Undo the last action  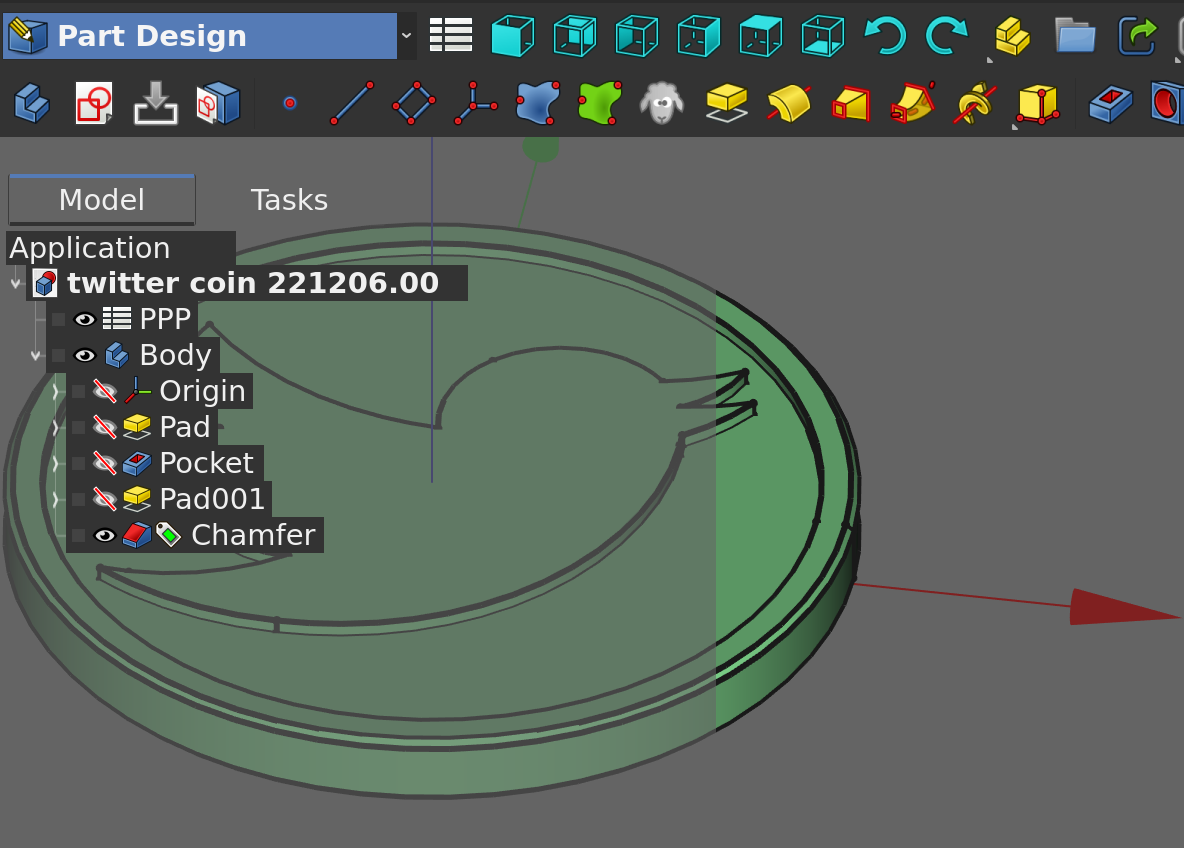click(885, 35)
